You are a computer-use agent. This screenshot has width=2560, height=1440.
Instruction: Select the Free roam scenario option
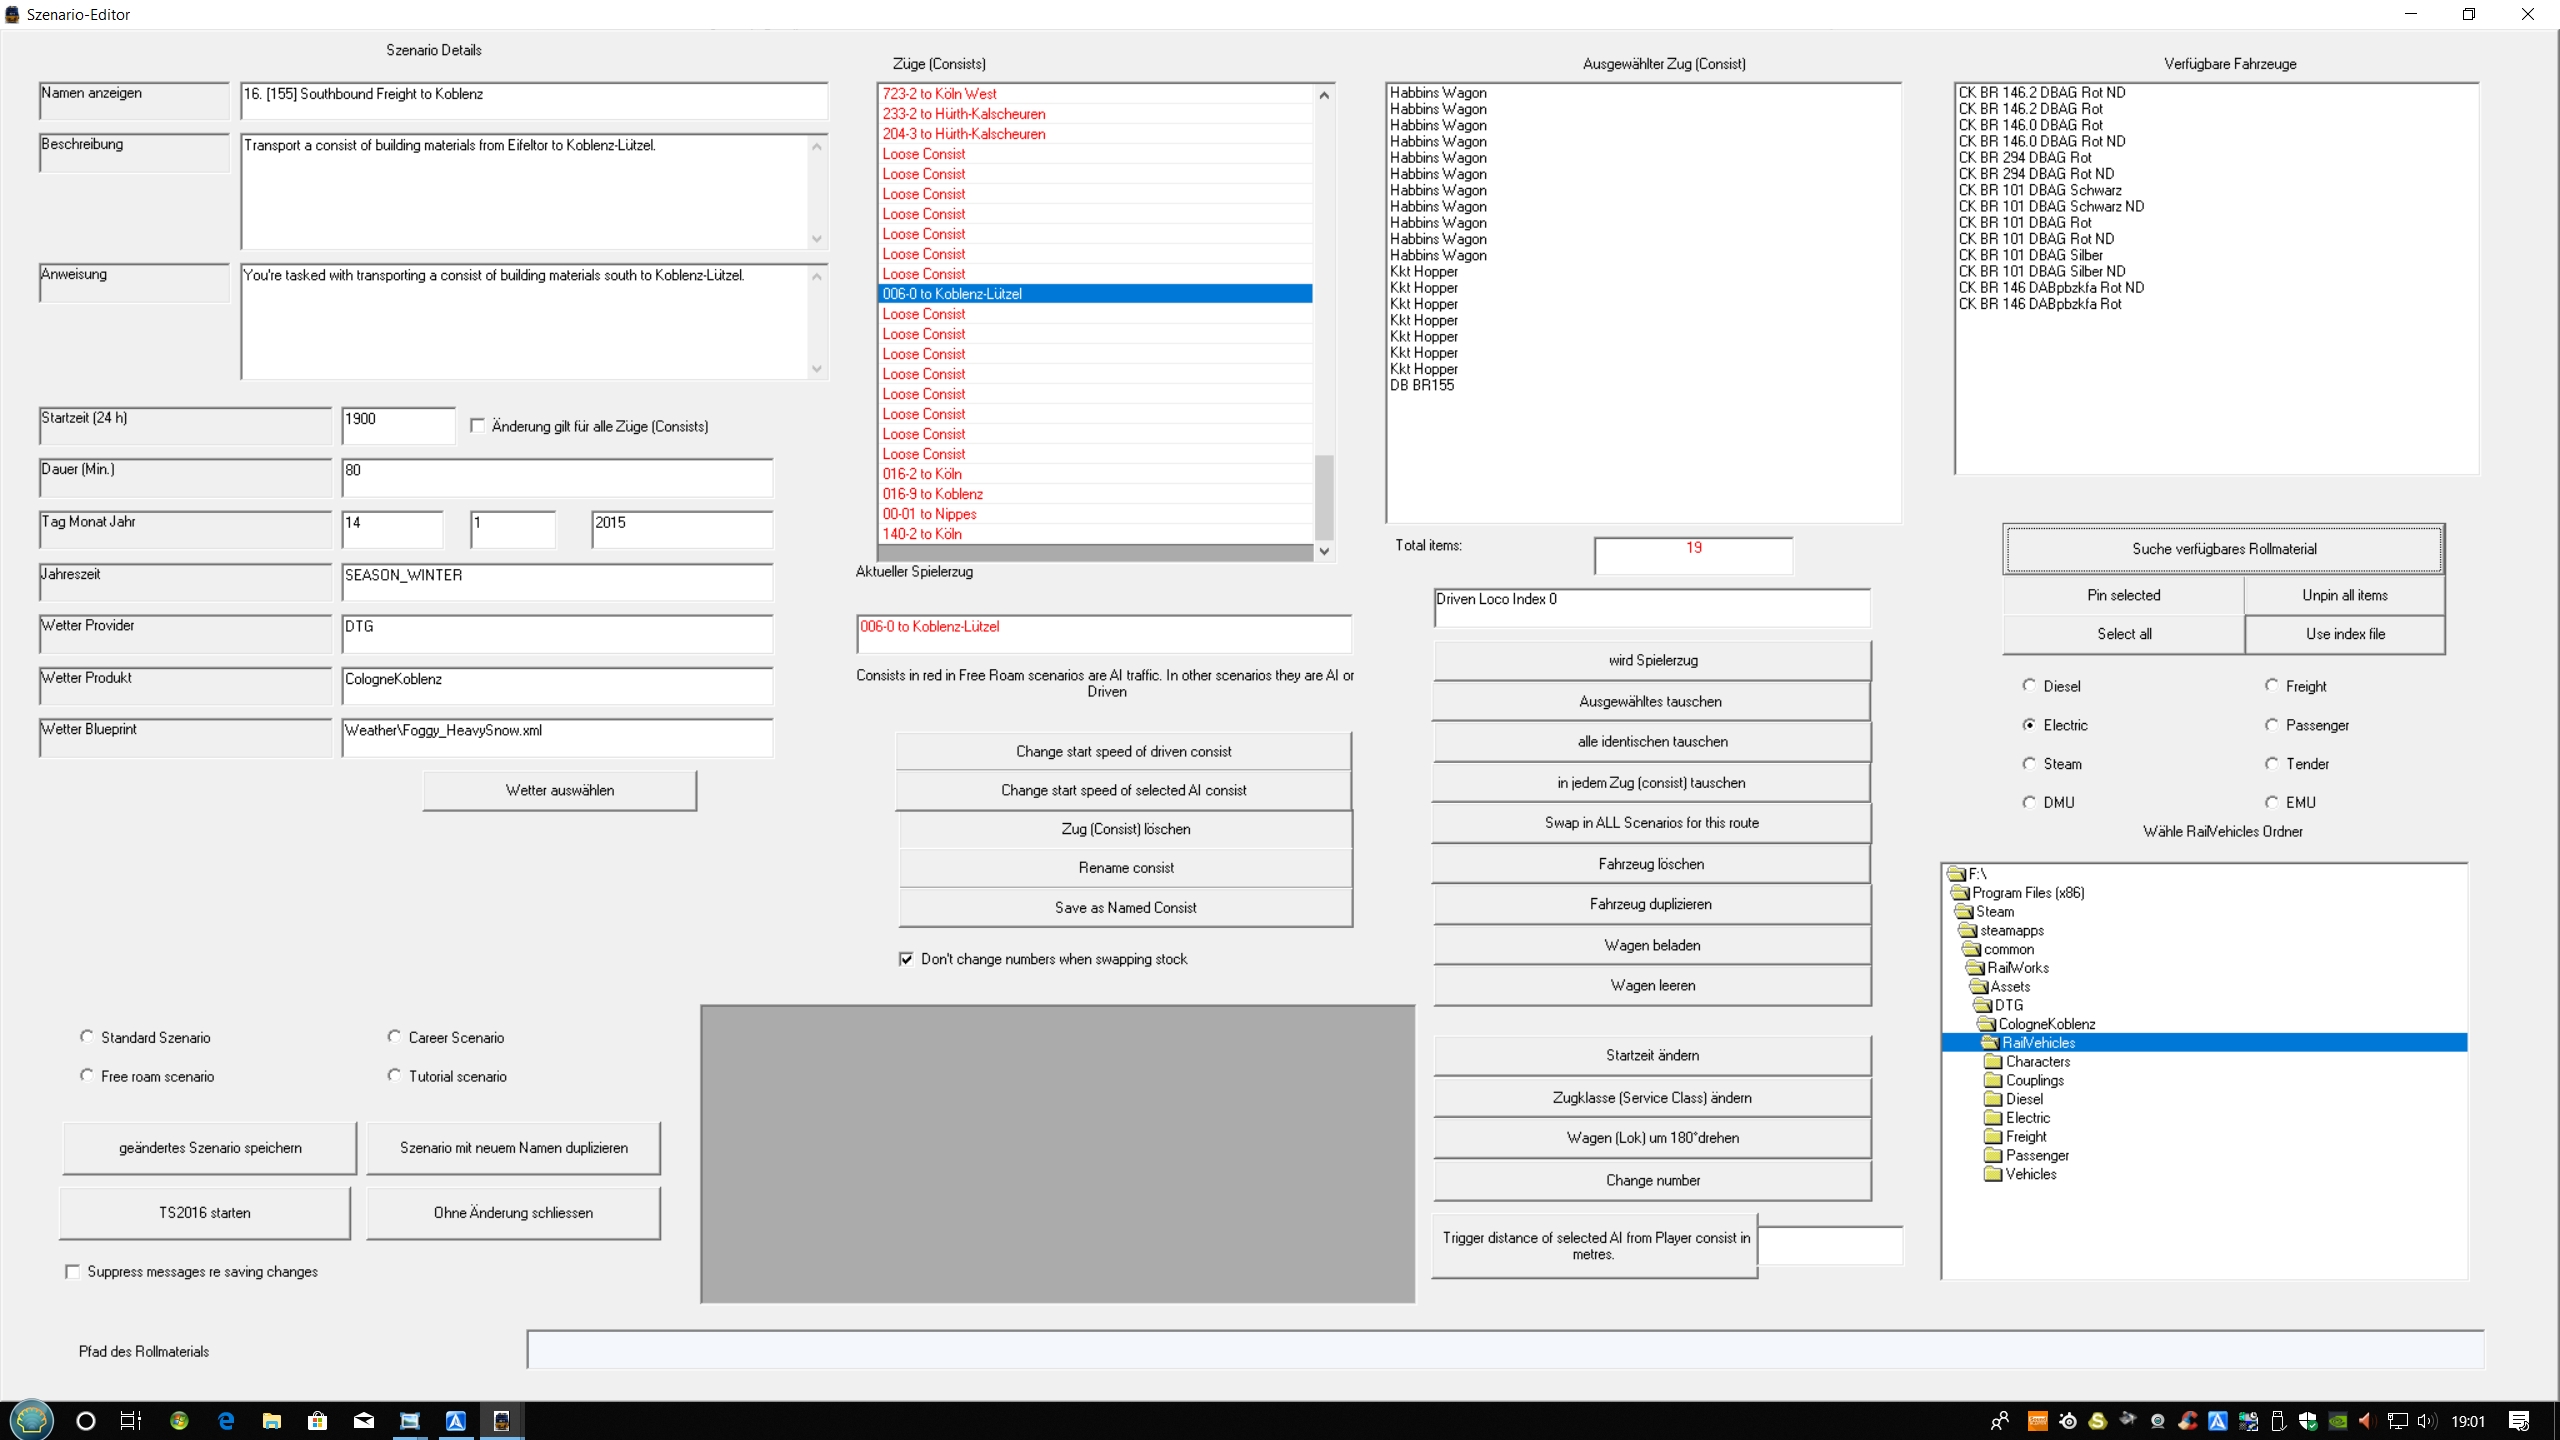point(87,1076)
